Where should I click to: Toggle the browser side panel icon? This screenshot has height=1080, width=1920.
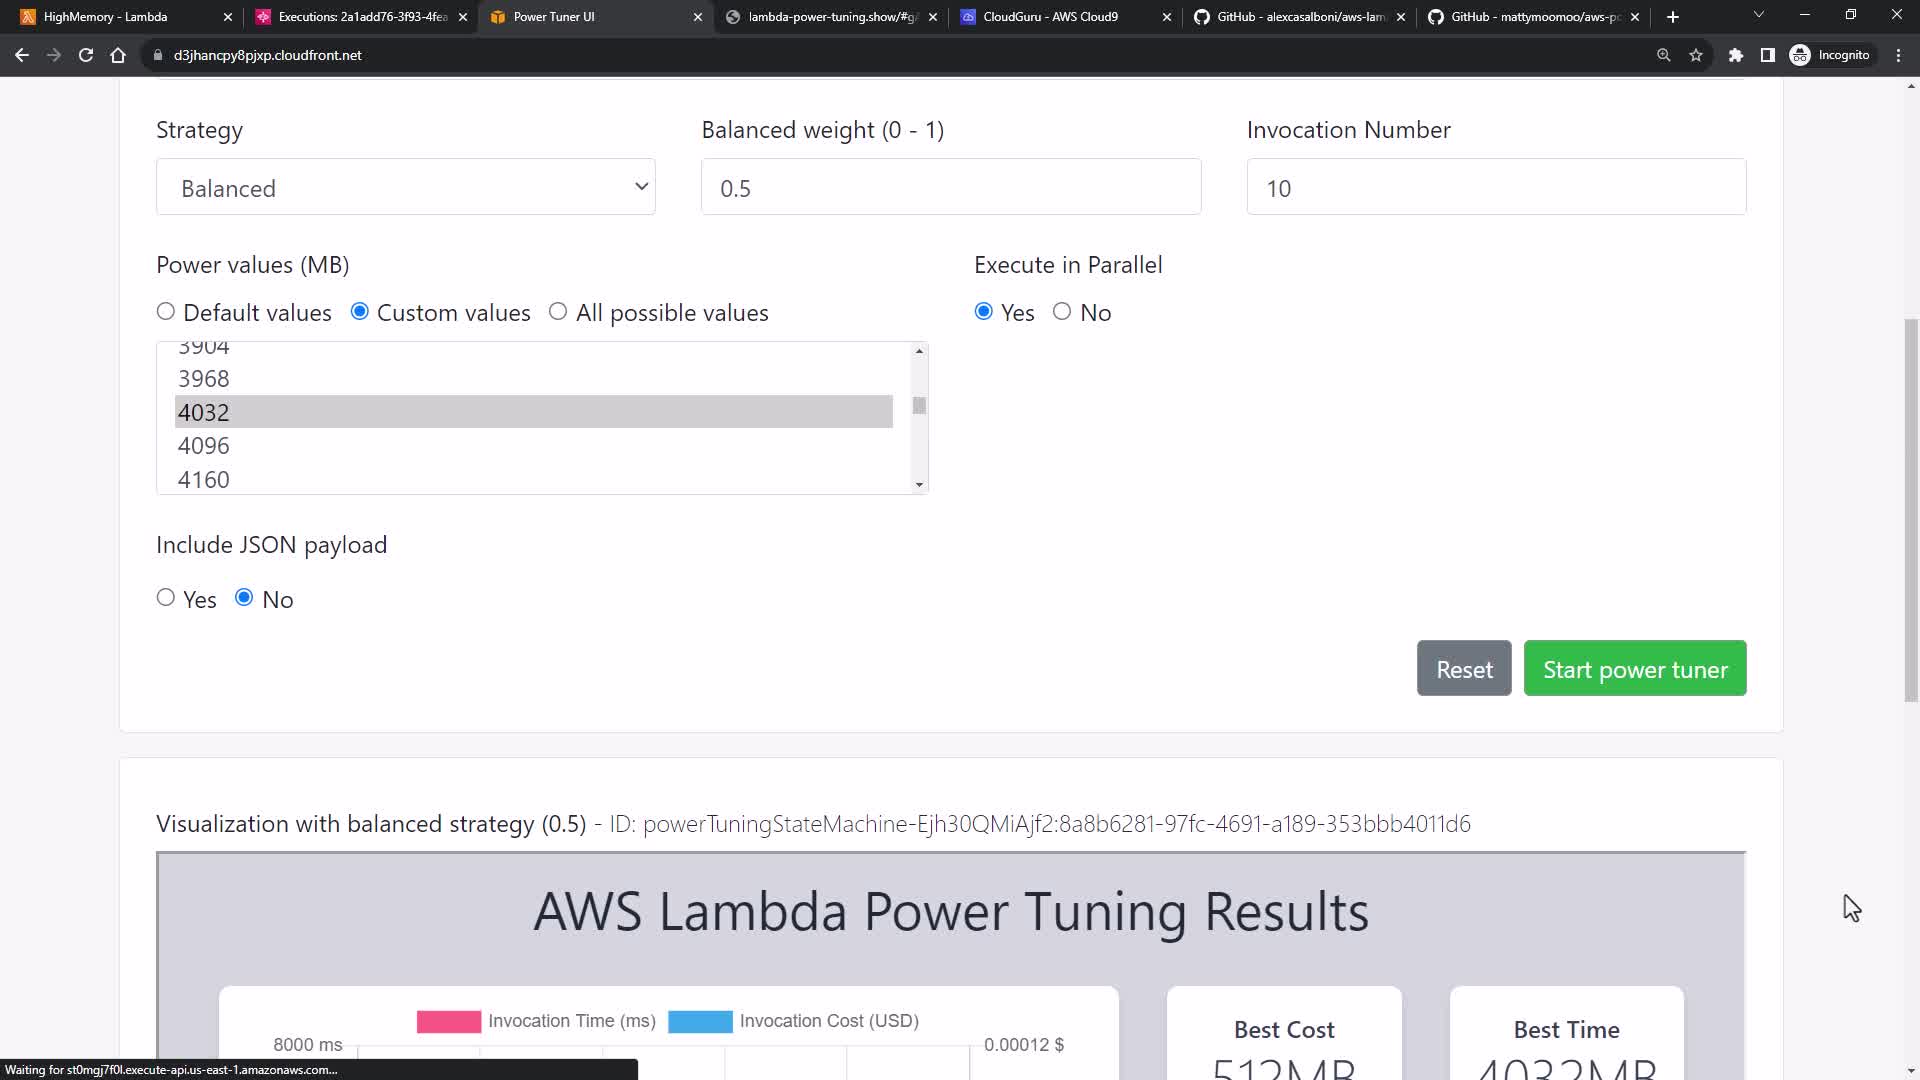tap(1768, 55)
